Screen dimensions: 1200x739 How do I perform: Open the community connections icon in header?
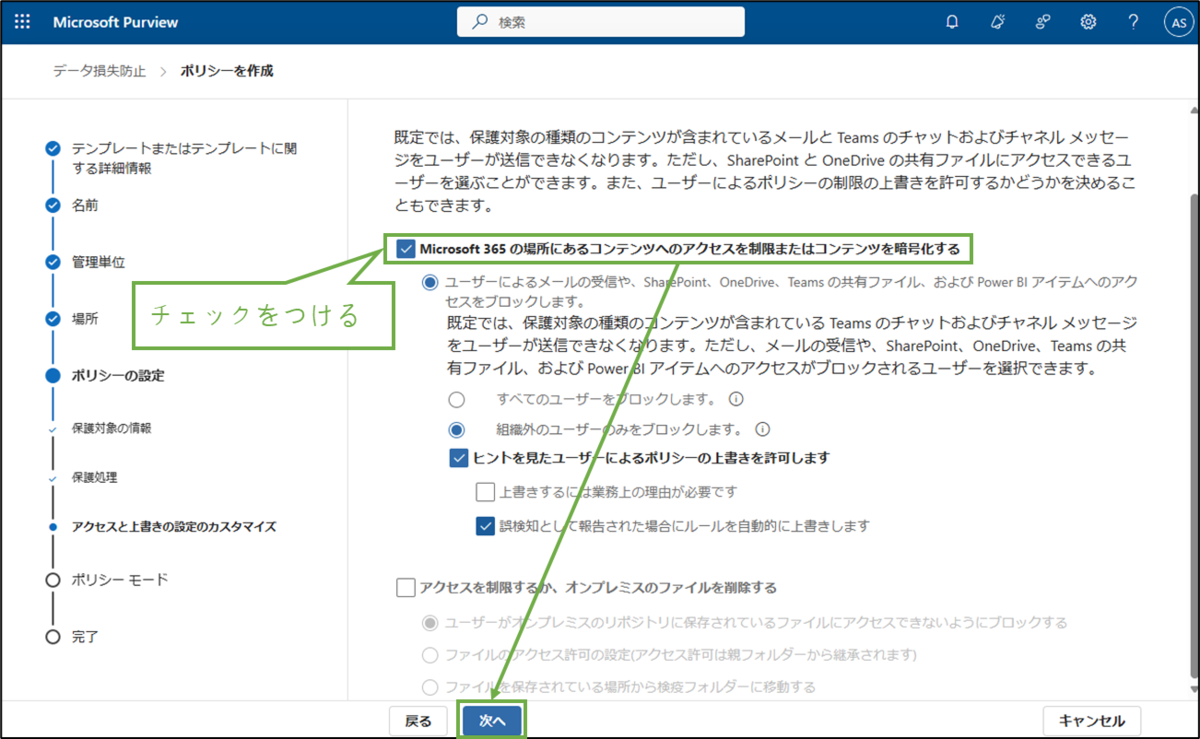click(1043, 22)
